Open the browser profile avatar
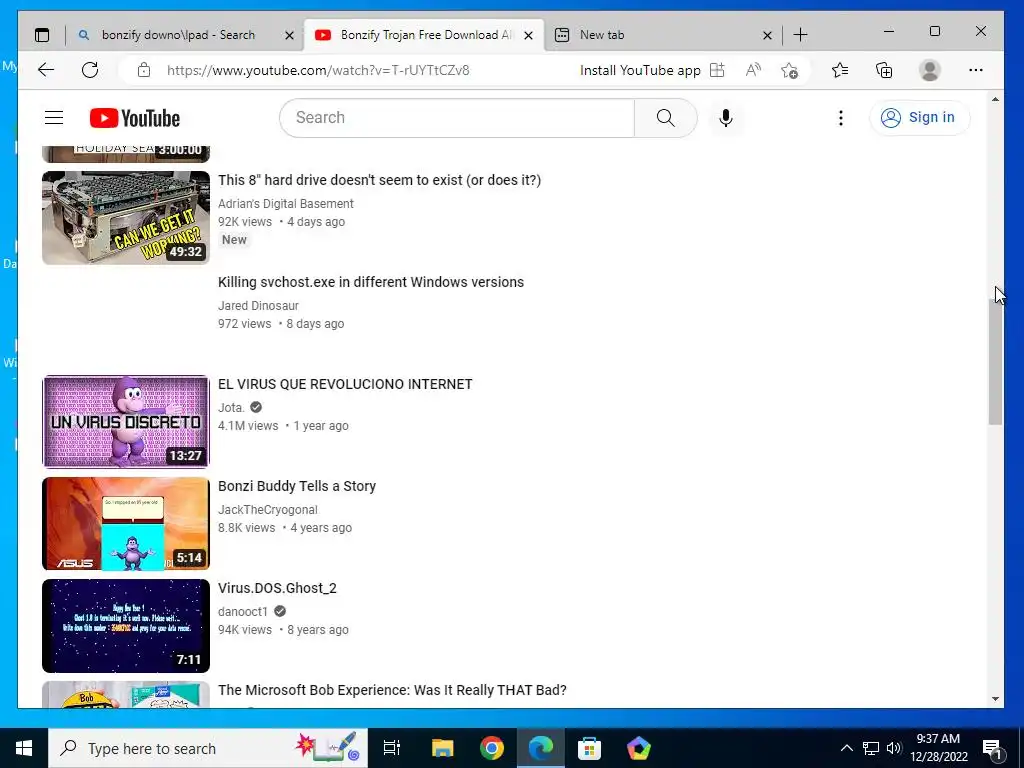This screenshot has width=1024, height=768. click(929, 70)
